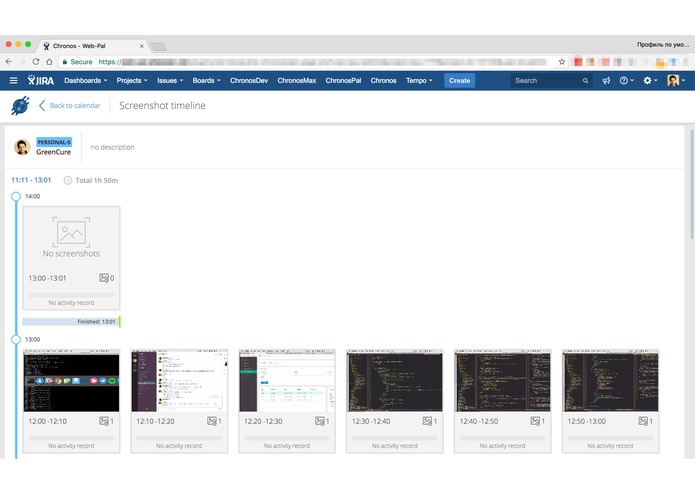Viewport: 695px width, 494px height.
Task: Click screenshot count icon for 12:20-12:30
Action: [320, 421]
